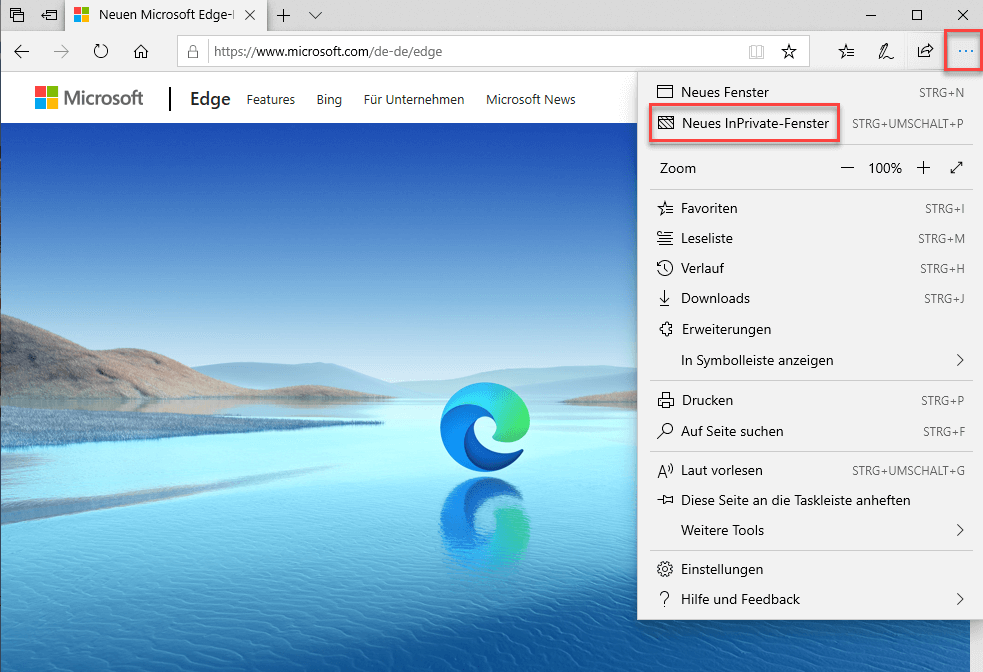
Task: Expand the Weitere Tools submenu
Action: tap(810, 530)
